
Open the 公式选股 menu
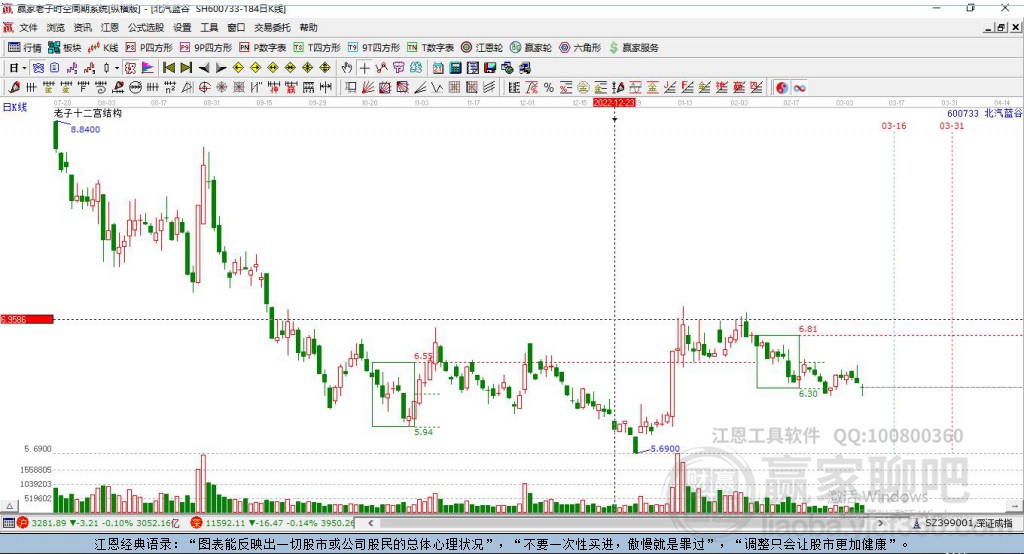click(146, 27)
